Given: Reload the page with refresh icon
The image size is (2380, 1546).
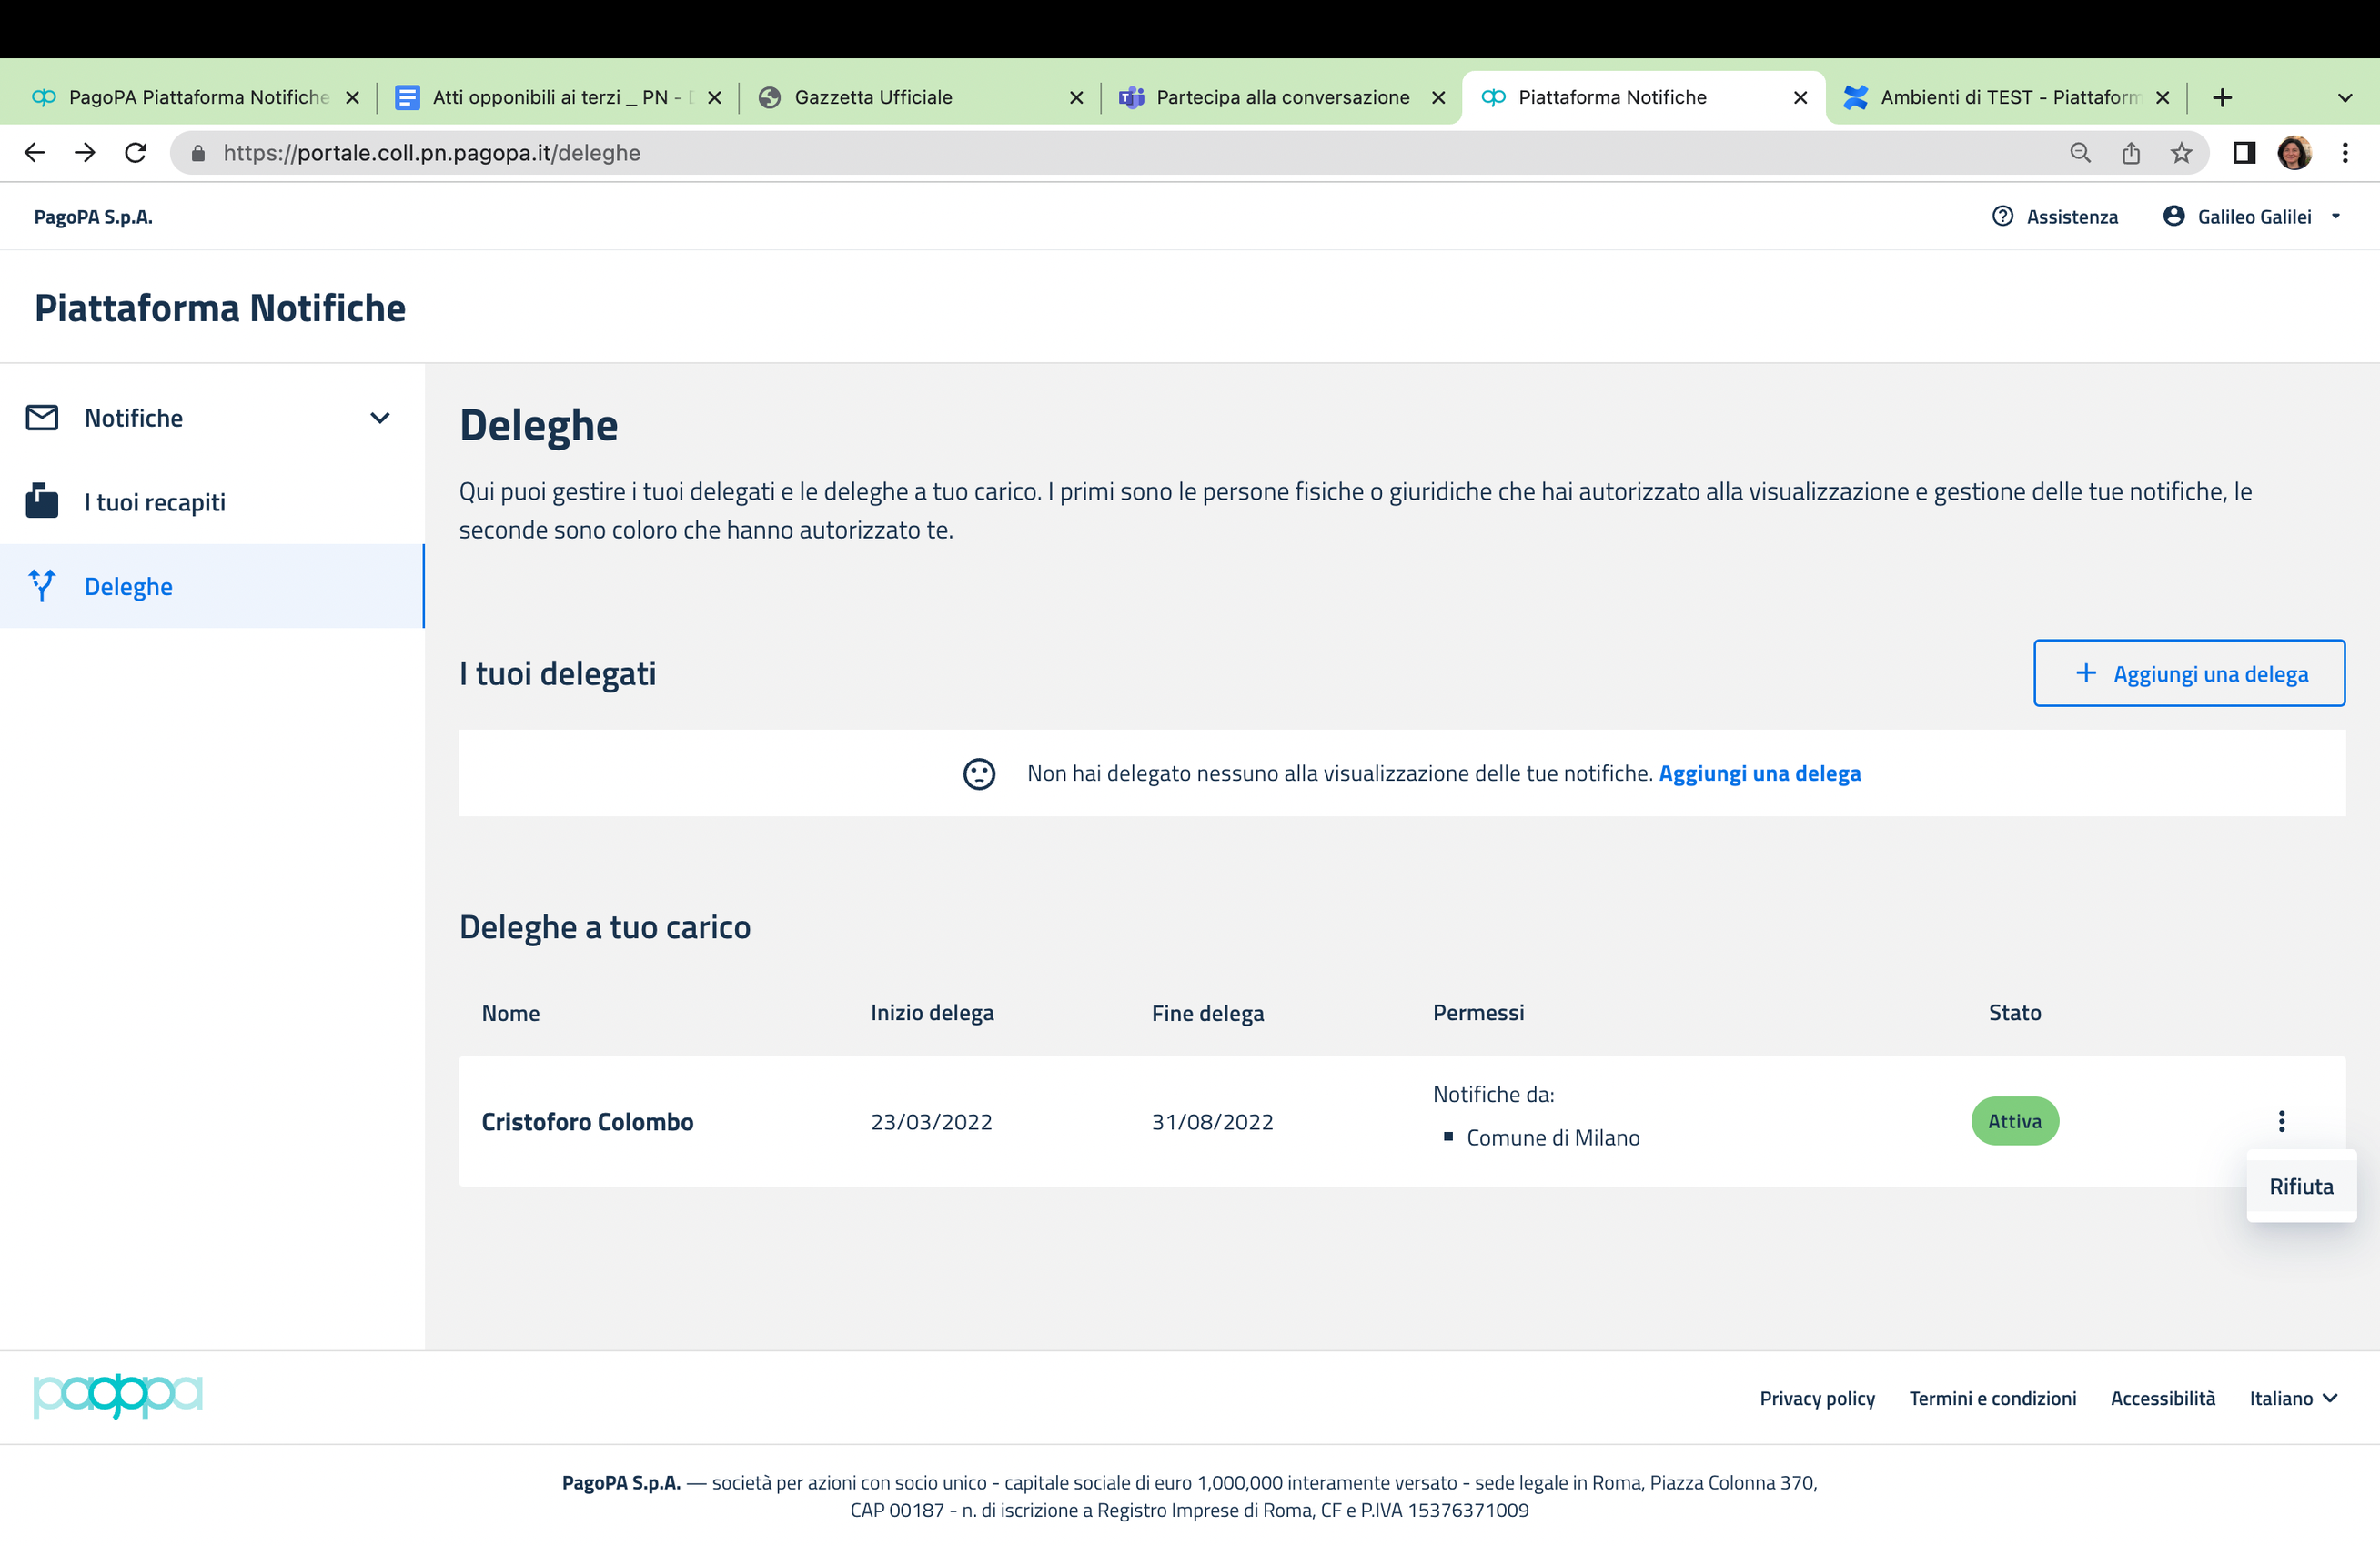Looking at the screenshot, I should [x=136, y=153].
